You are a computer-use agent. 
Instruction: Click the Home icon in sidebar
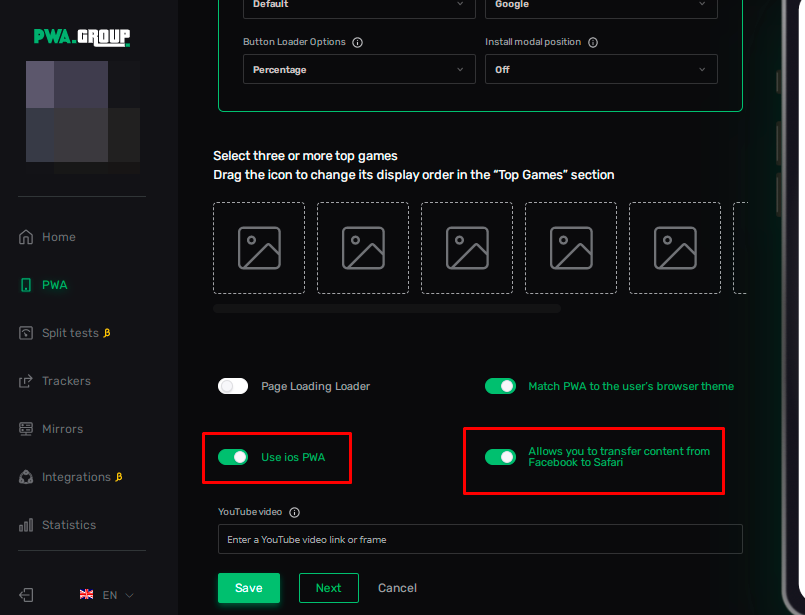pyautogui.click(x=26, y=237)
